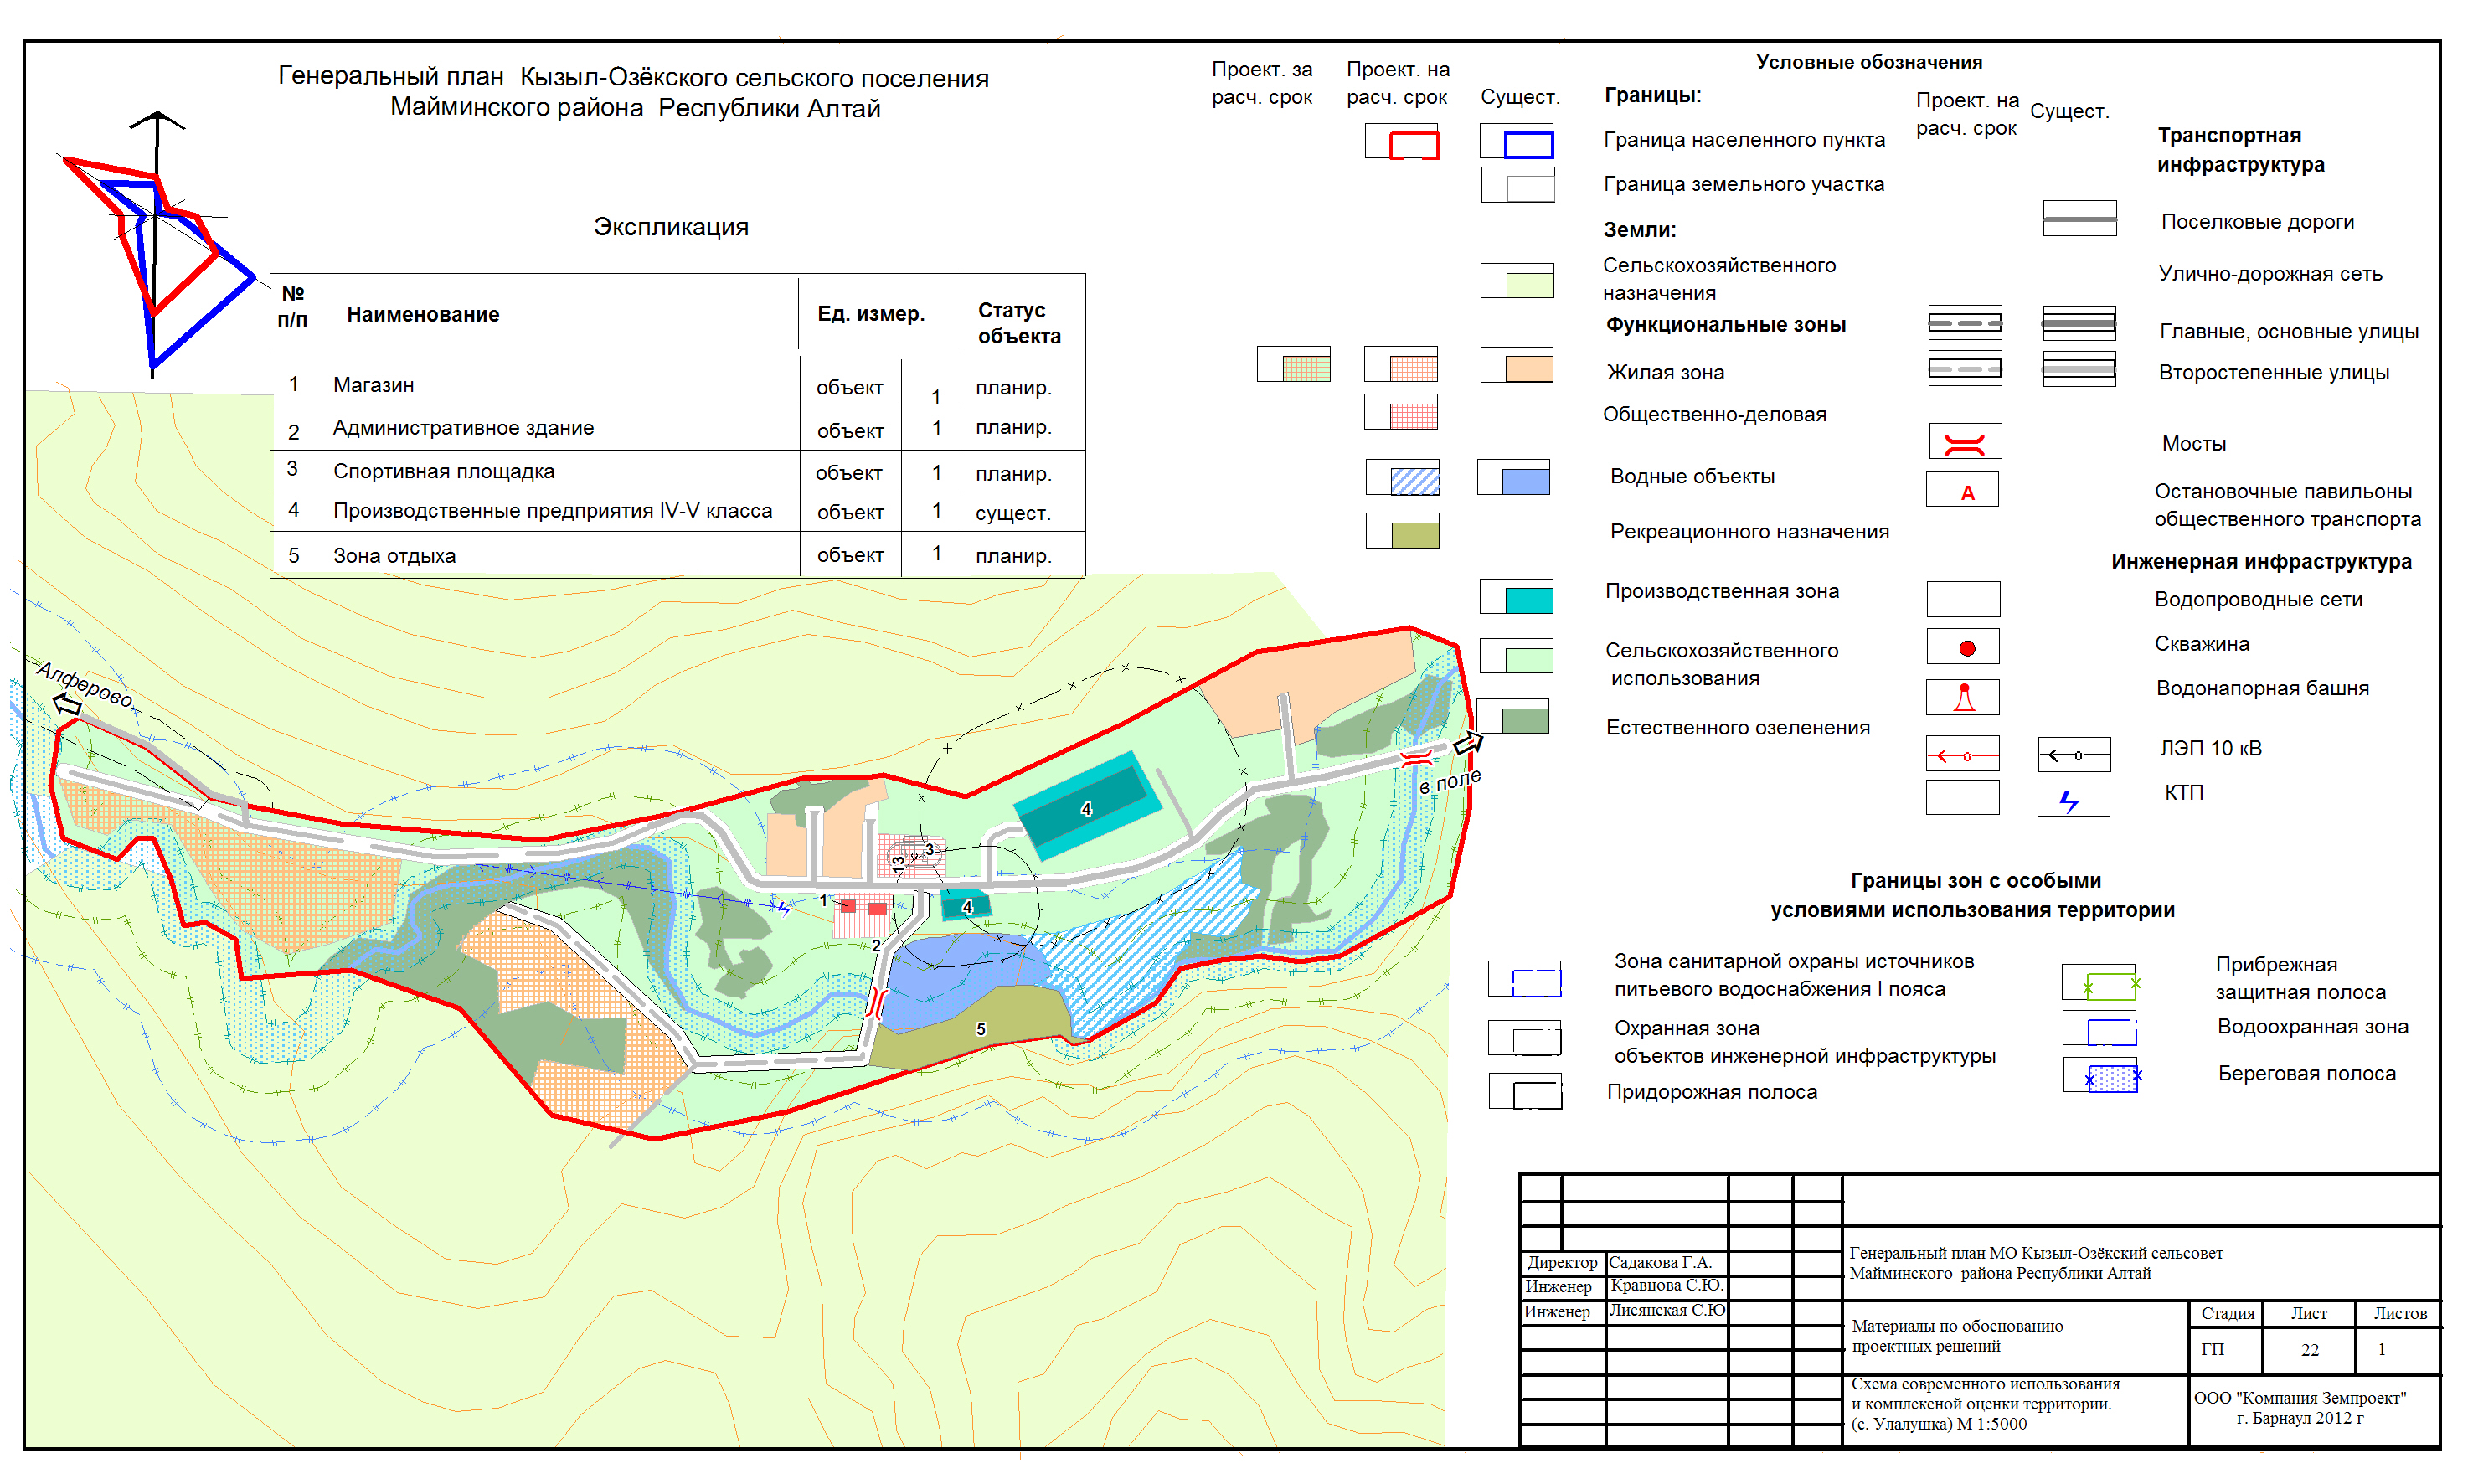The width and height of the screenshot is (2473, 1484).
Task: Select the red projected ЛЭП 10 кВ symbol
Action: (x=1963, y=754)
